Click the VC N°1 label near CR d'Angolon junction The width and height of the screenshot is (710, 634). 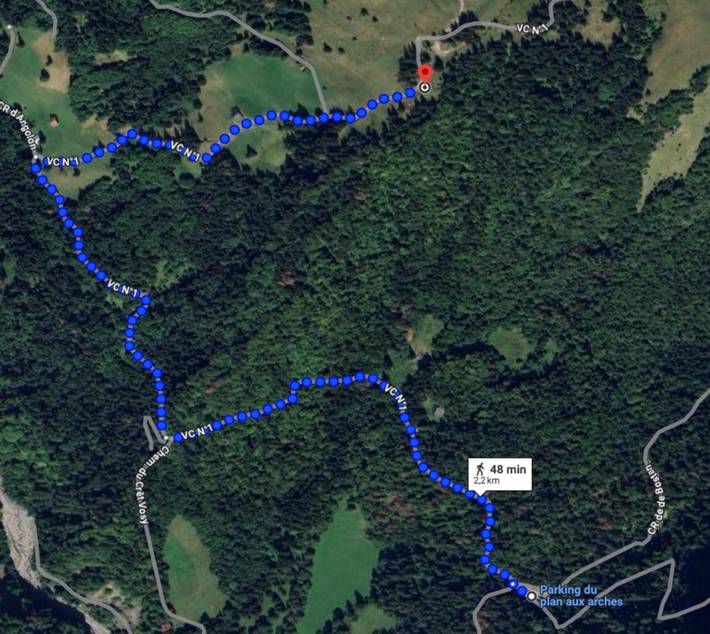tap(62, 162)
